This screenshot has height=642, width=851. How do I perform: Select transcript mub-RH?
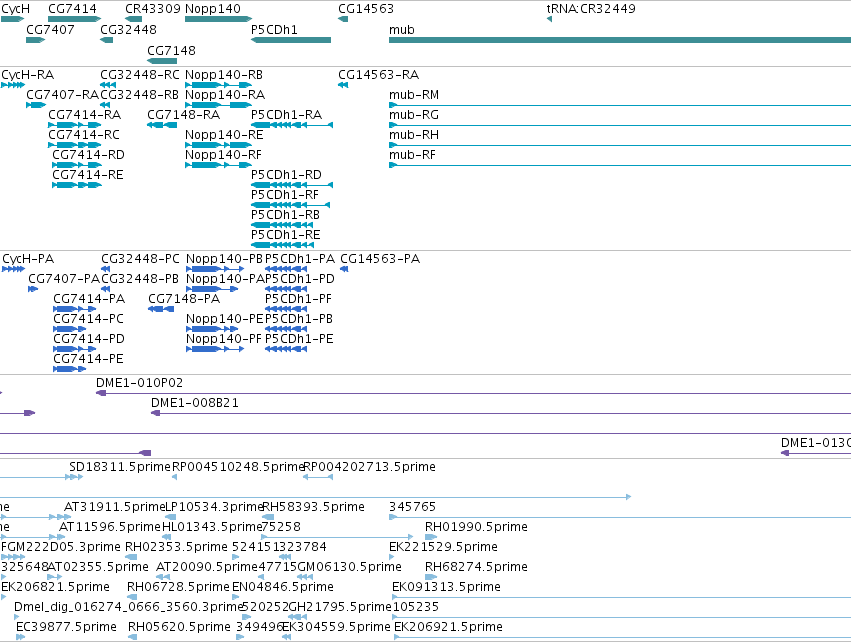point(414,135)
